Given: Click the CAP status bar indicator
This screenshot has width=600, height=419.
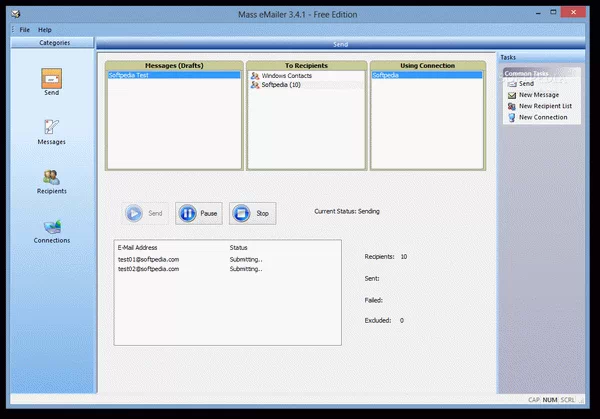Looking at the screenshot, I should [x=534, y=400].
